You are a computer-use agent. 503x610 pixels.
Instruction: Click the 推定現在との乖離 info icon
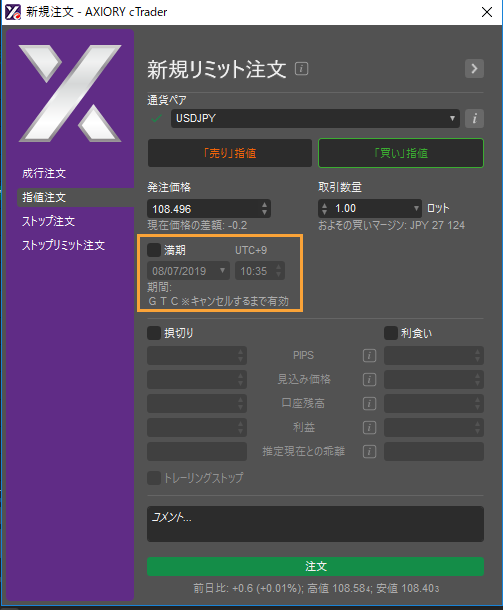369,452
